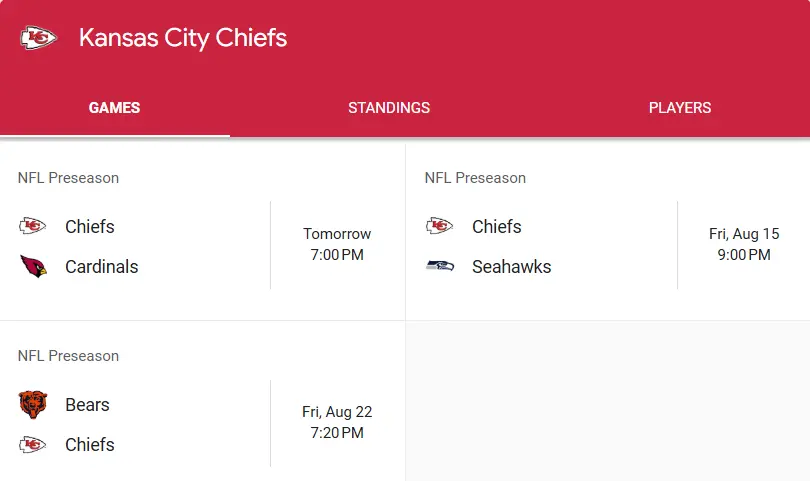810x481 pixels.
Task: Click the Chiefs logo in the header
Action: (x=39, y=38)
